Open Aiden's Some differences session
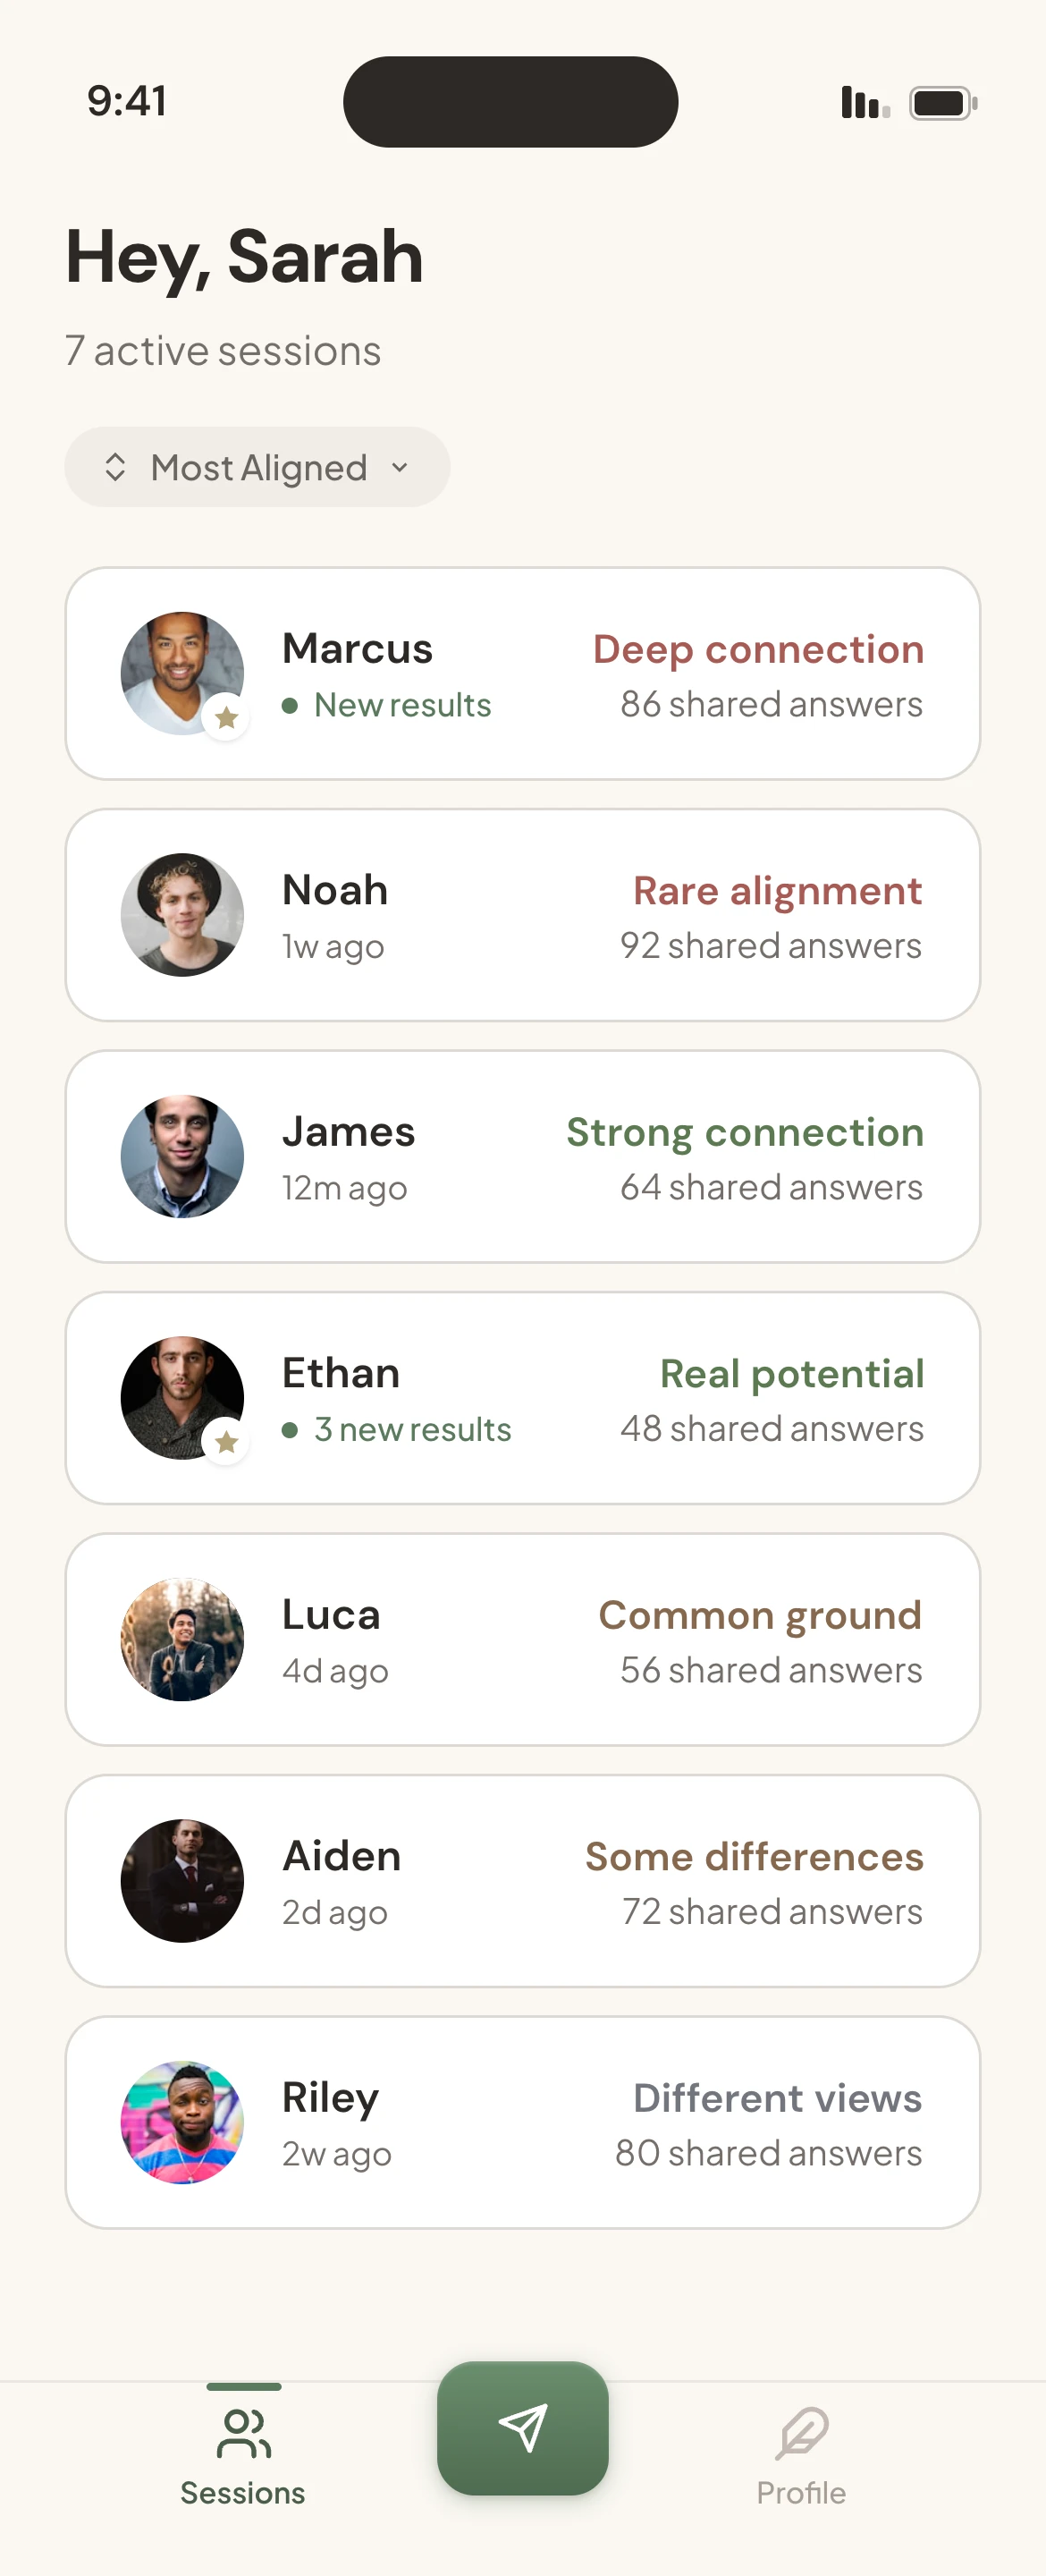Screen dimensions: 1046x2576 pyautogui.click(x=523, y=1880)
